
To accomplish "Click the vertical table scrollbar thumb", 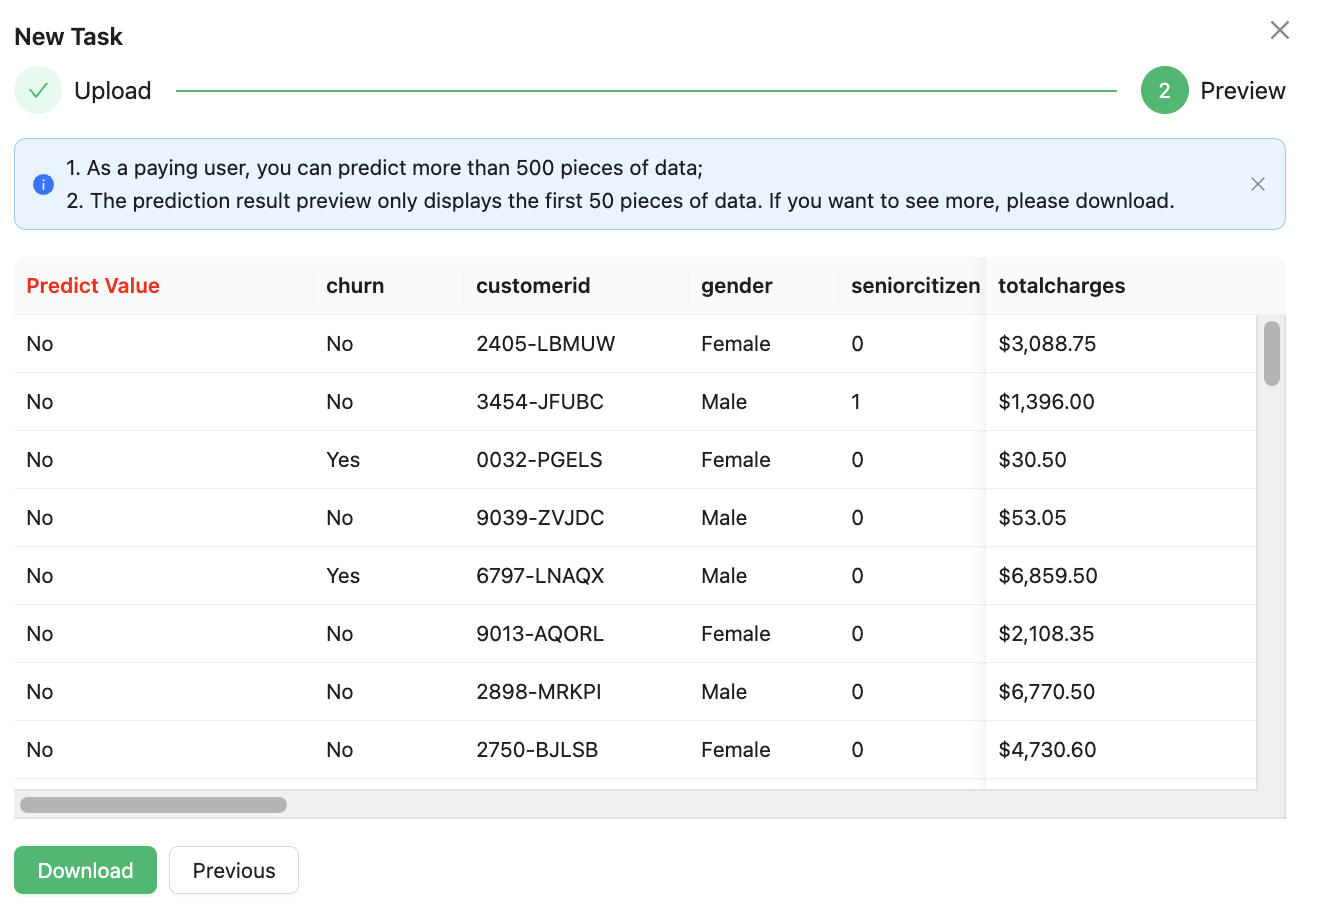I will point(1271,353).
